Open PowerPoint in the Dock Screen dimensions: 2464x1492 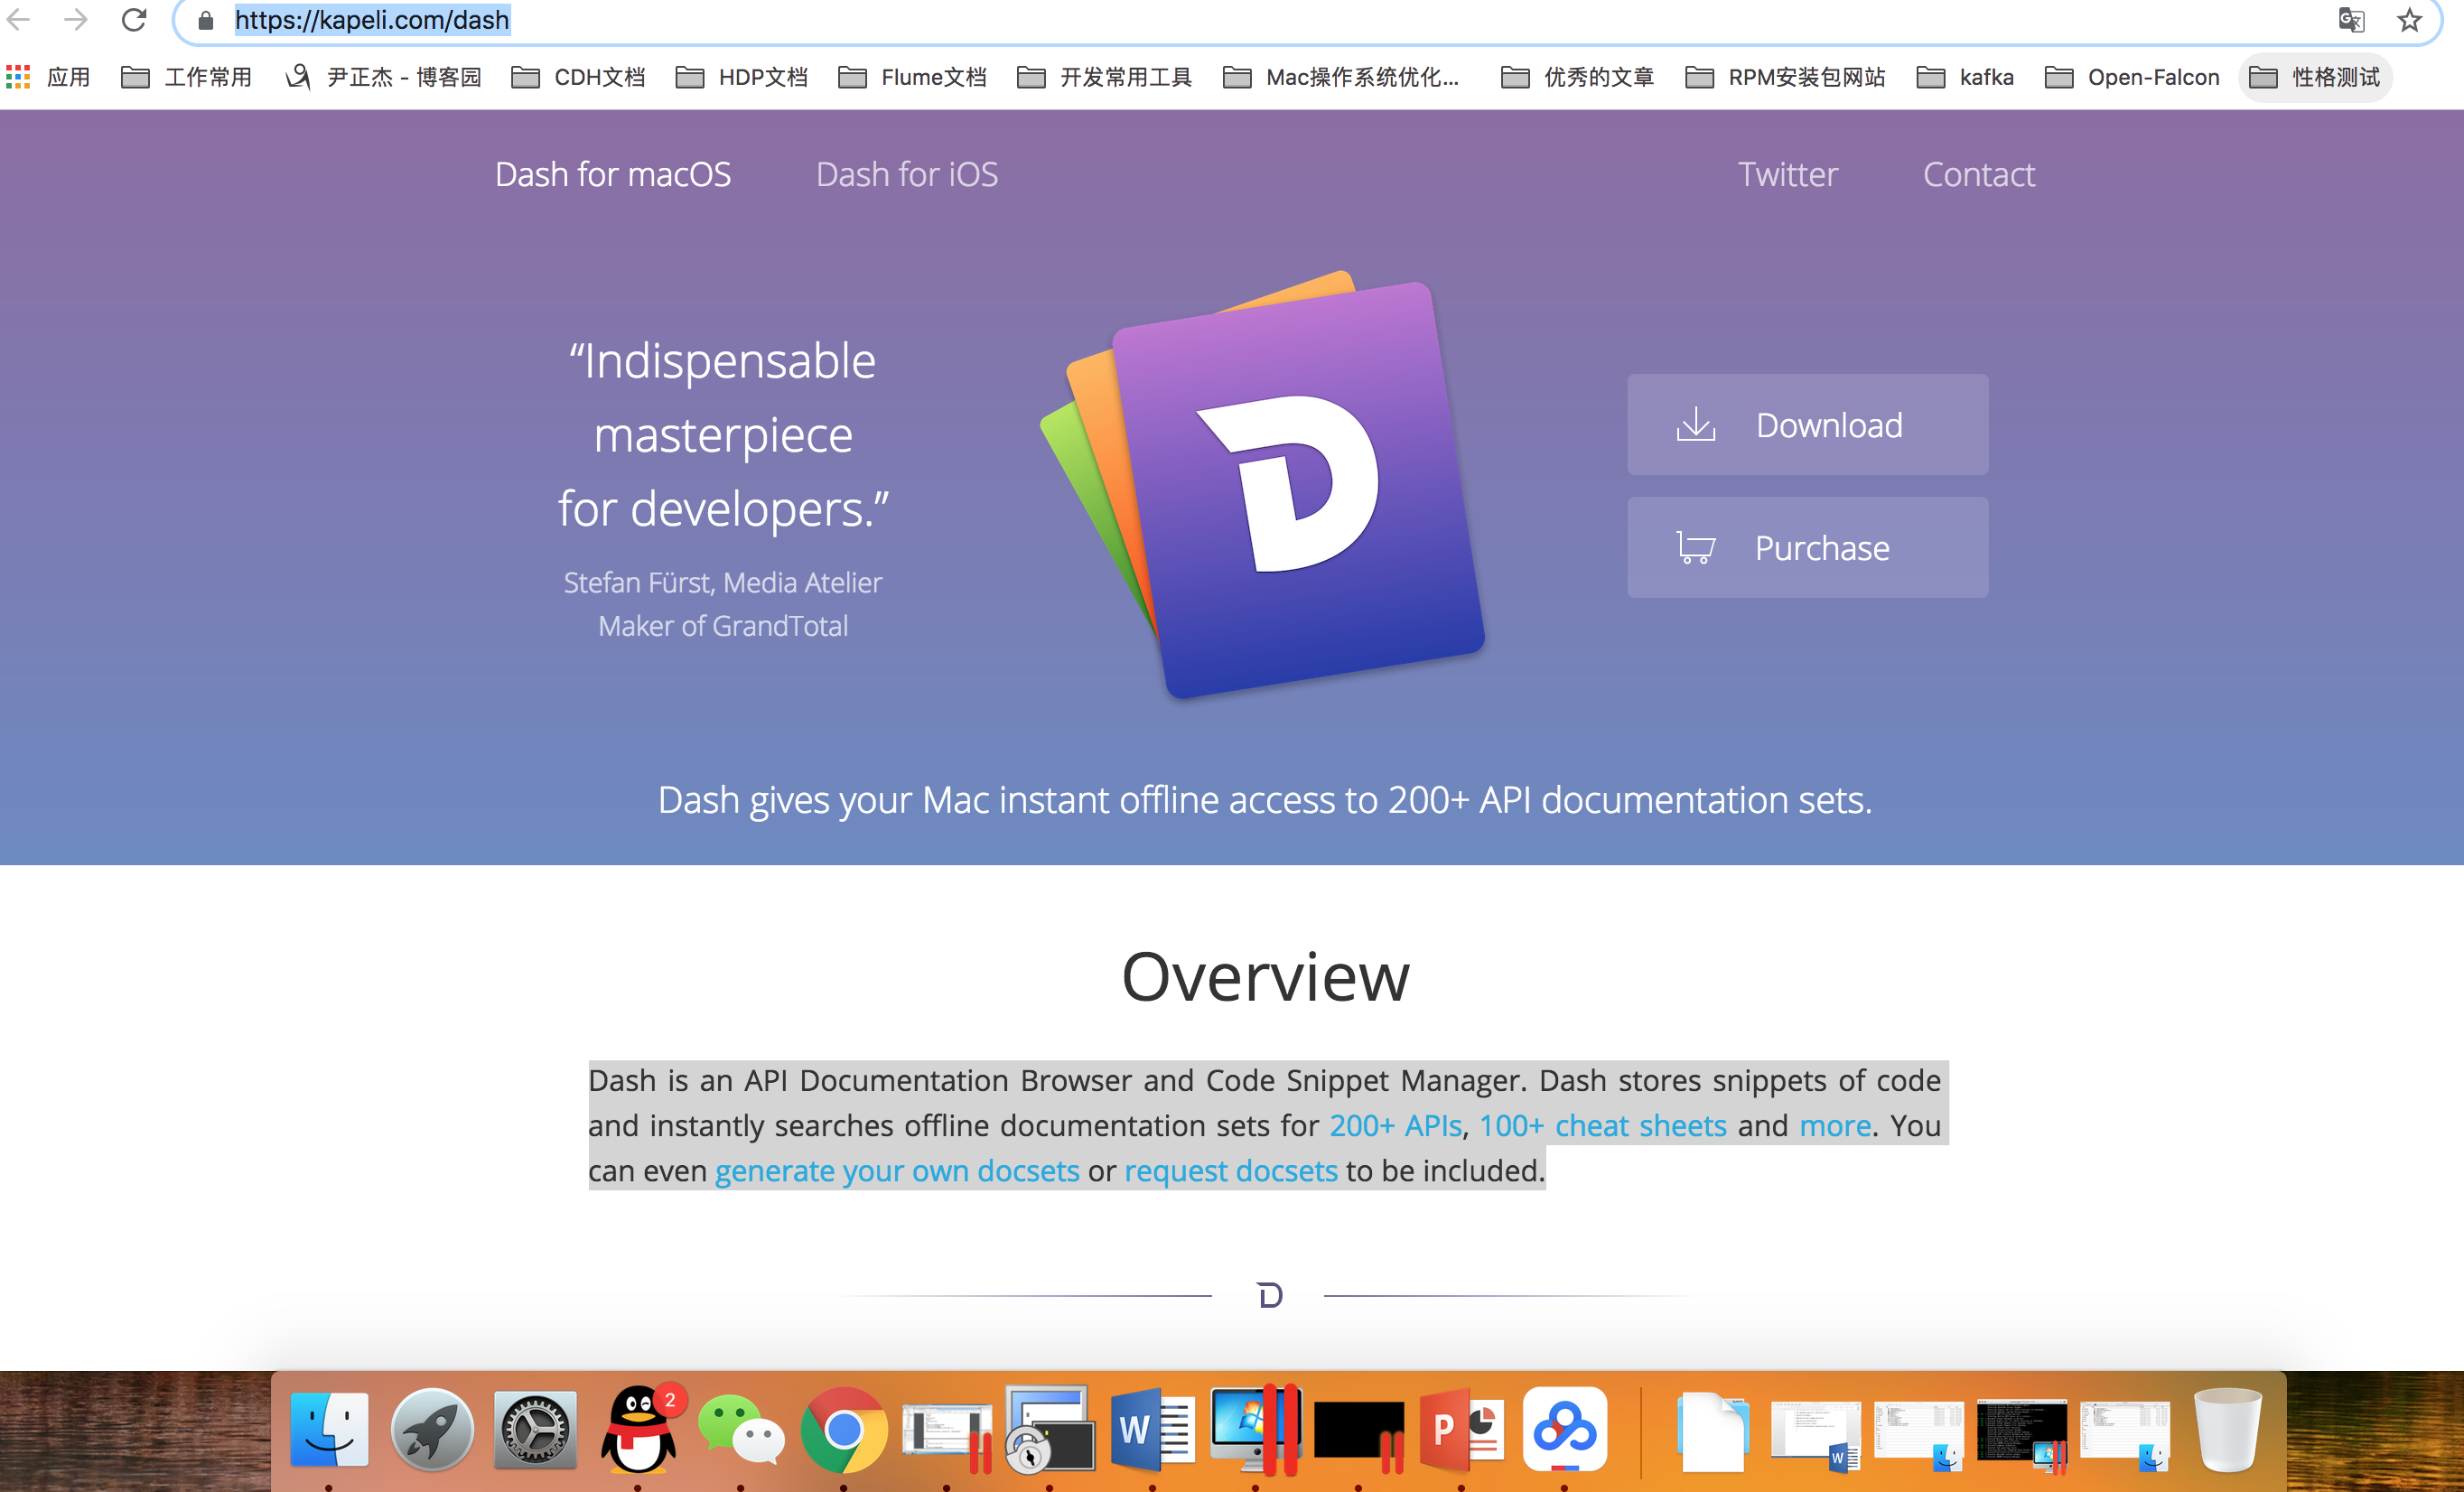coord(1461,1431)
